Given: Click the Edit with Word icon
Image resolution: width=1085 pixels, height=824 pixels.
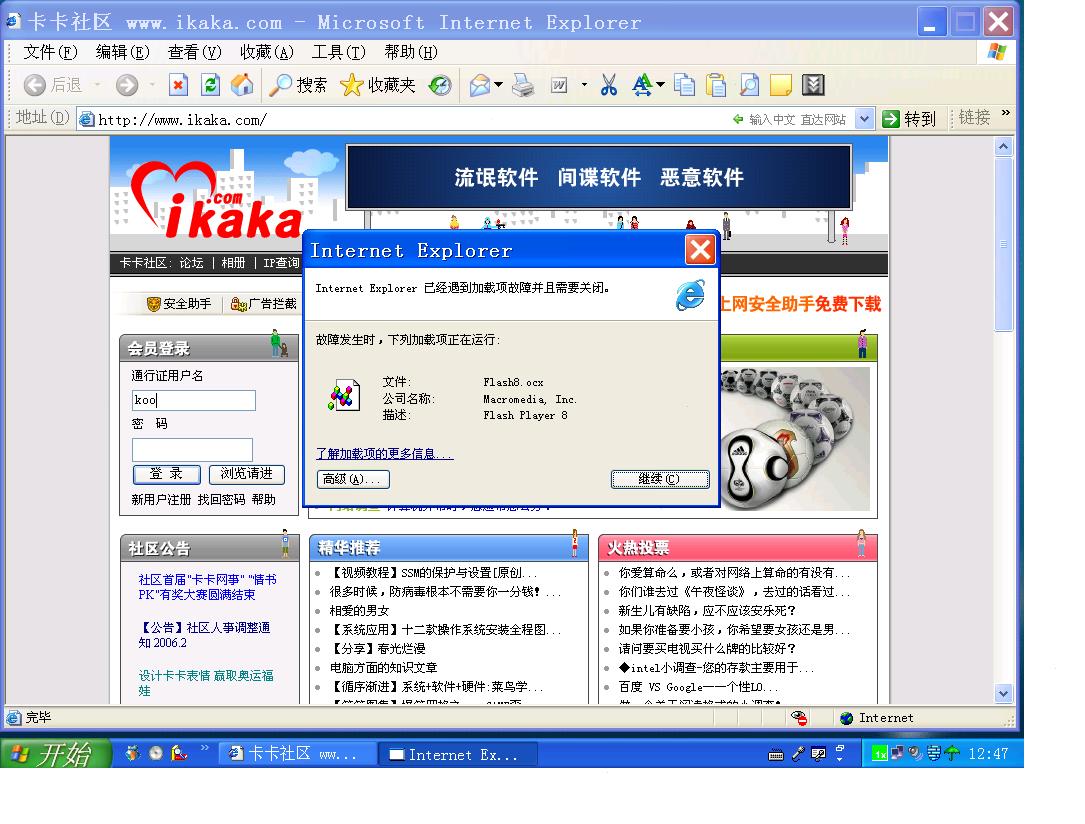Looking at the screenshot, I should 559,85.
